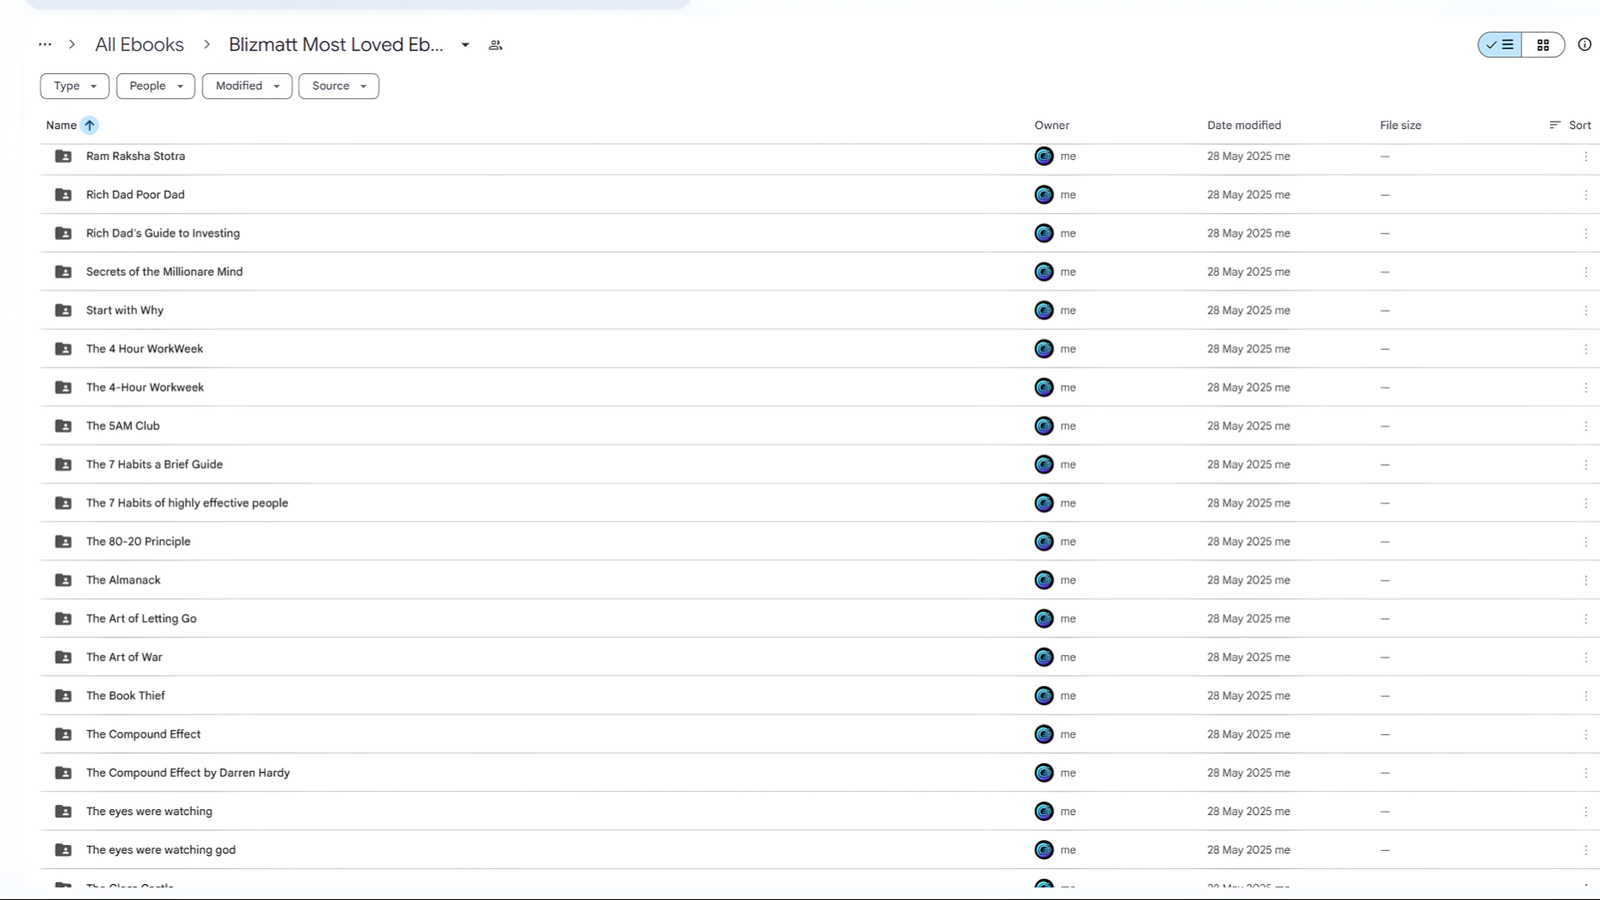The width and height of the screenshot is (1600, 900).
Task: Click the modified date of The Almanack
Action: pos(1248,580)
